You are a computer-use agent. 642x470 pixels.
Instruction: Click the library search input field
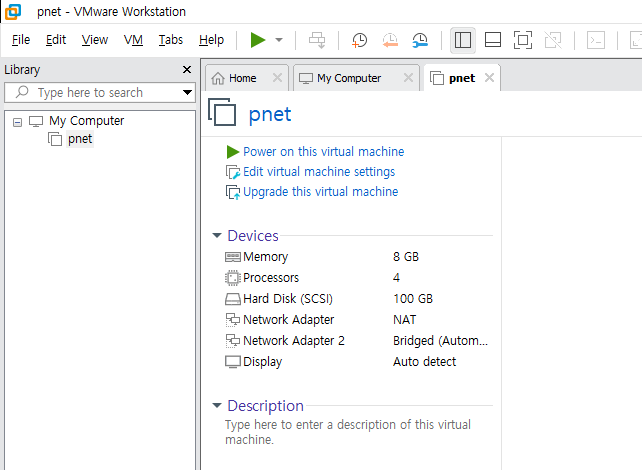tap(100, 93)
